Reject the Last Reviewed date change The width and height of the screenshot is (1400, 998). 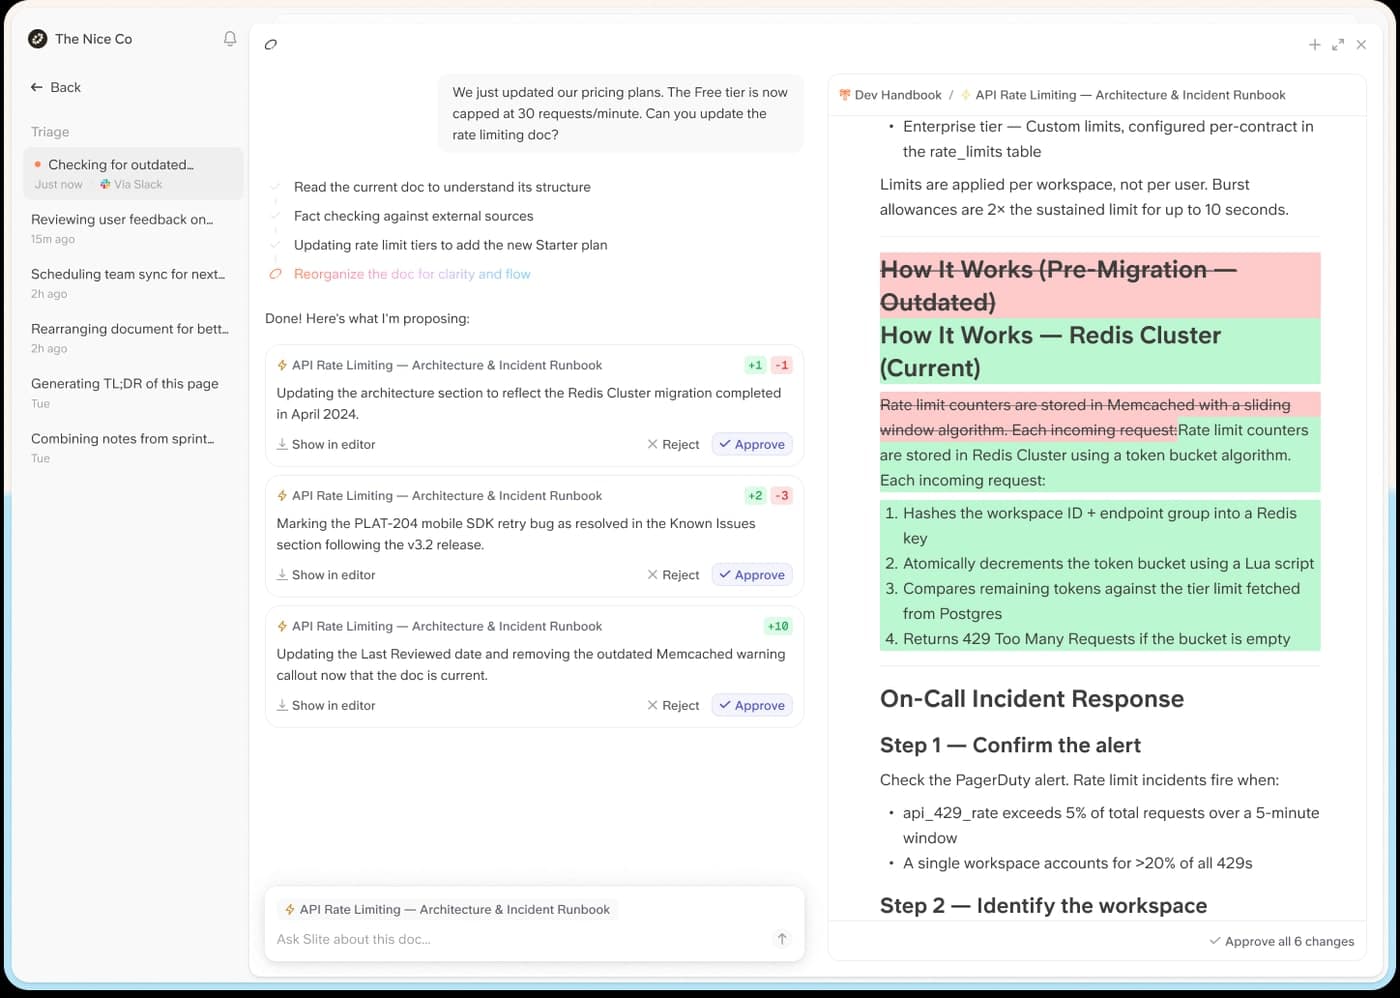(x=673, y=705)
